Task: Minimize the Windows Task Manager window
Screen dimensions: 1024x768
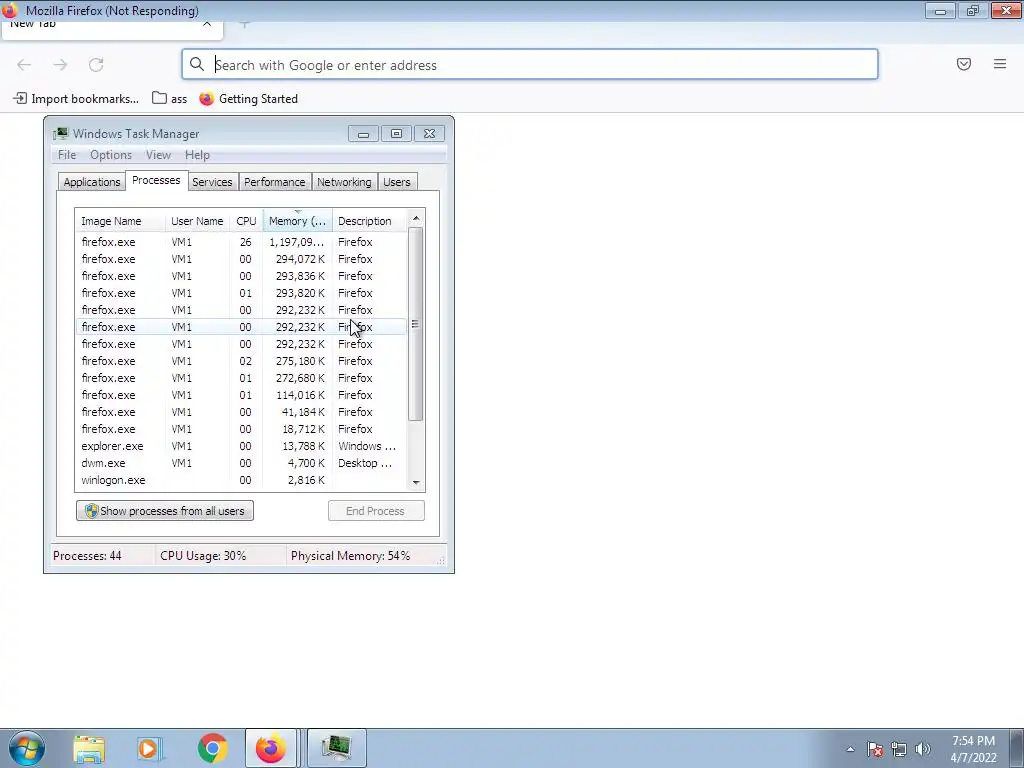Action: 364,134
